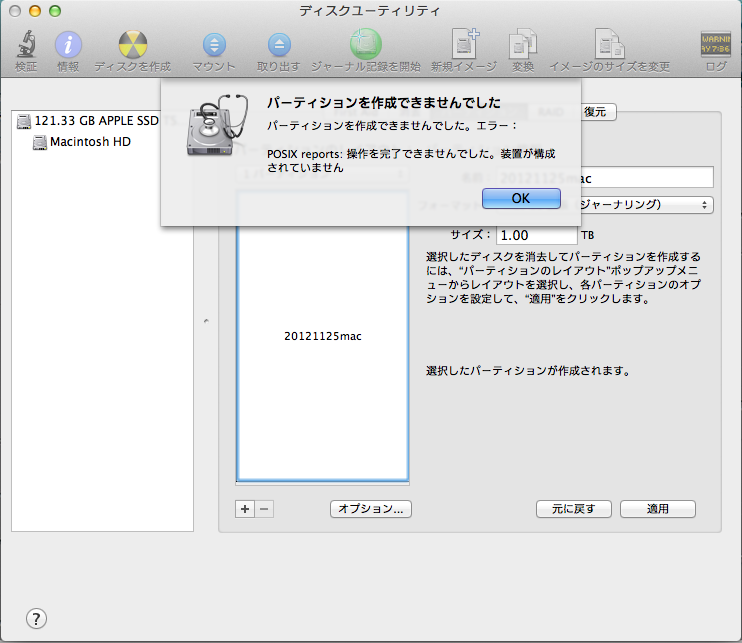Switch to the 復元 (Restore) tab

[595, 112]
